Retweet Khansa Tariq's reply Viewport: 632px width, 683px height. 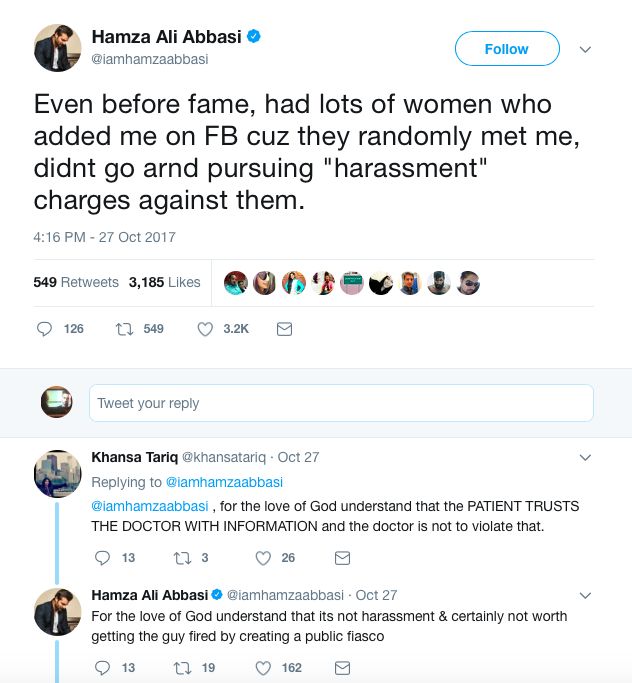[x=181, y=557]
